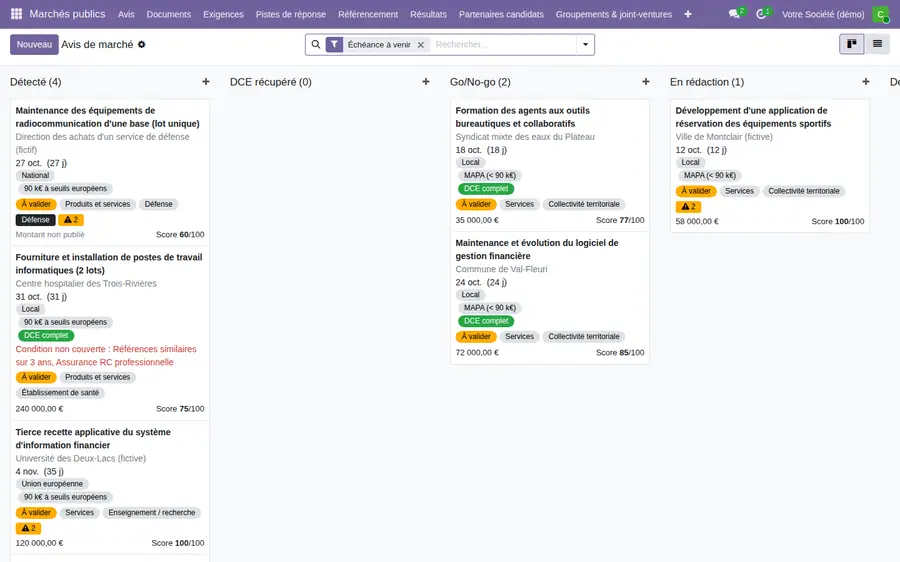Click the Ville de Montclair (fictive) text

pos(724,137)
